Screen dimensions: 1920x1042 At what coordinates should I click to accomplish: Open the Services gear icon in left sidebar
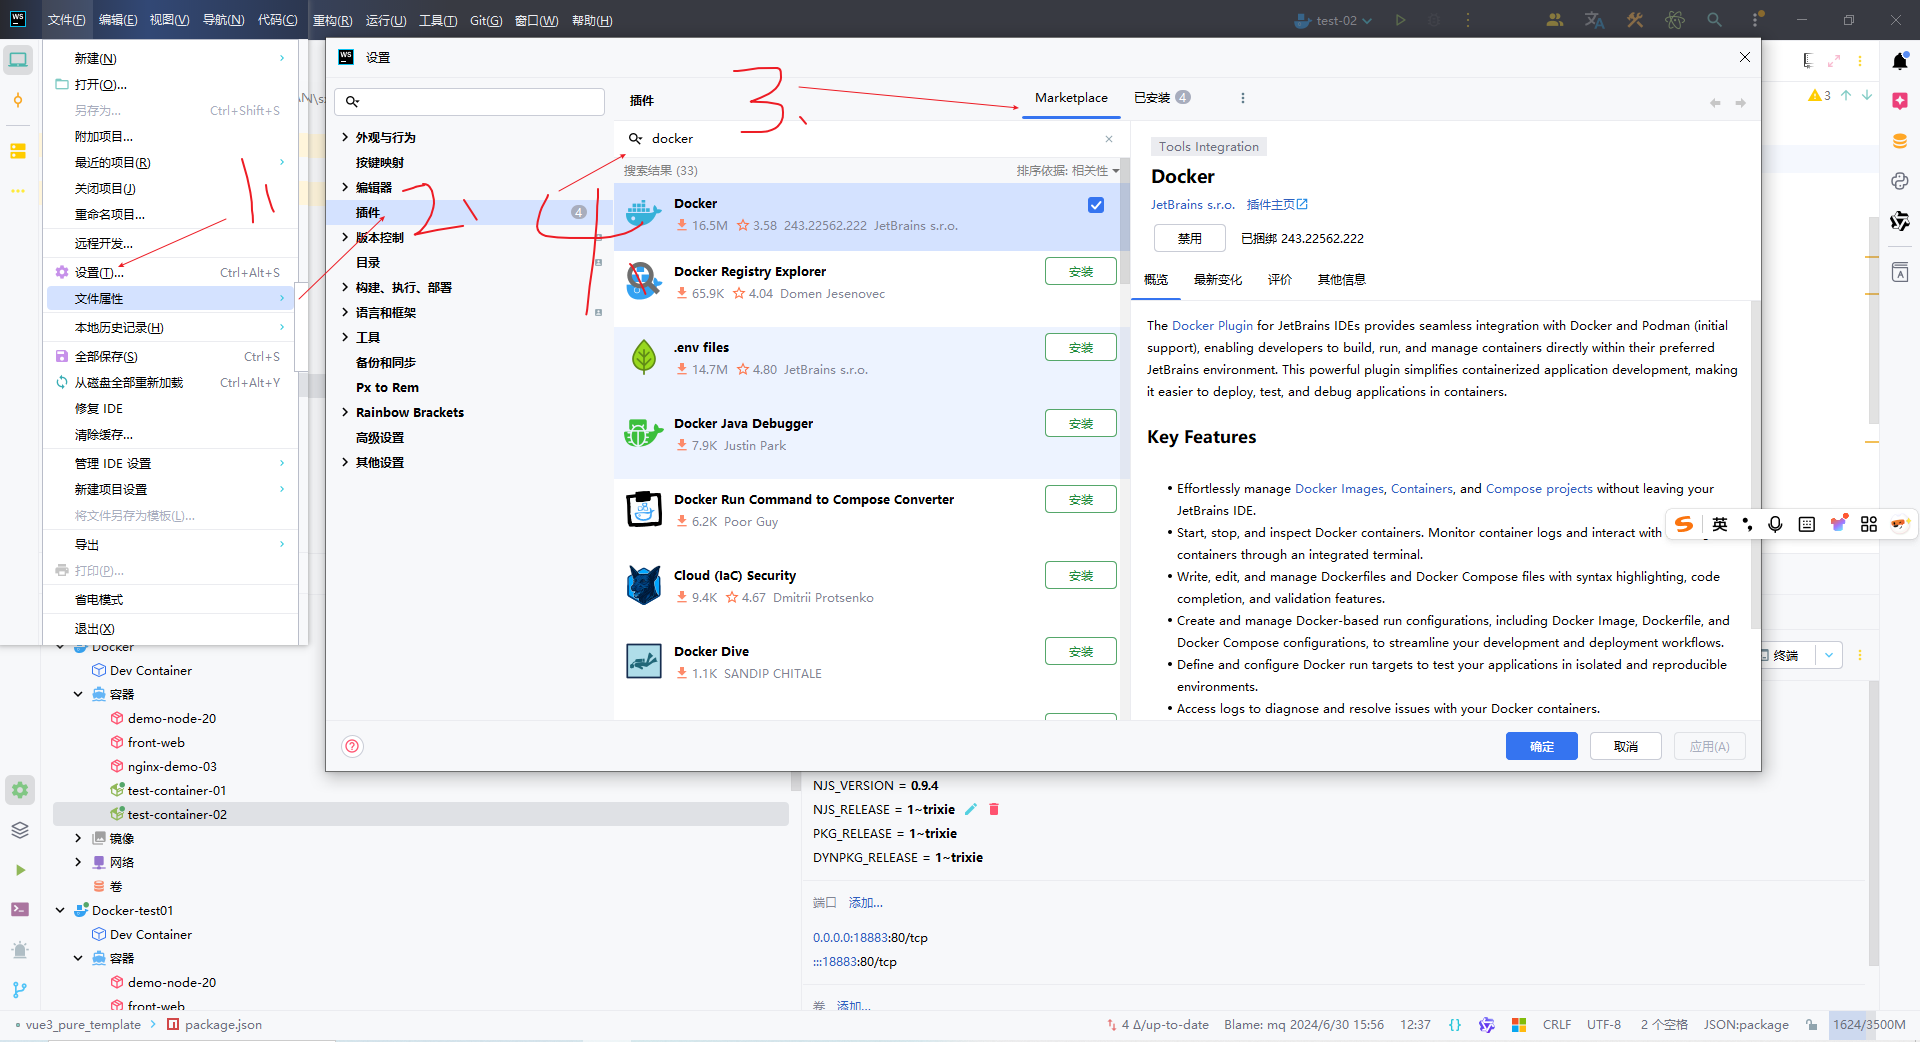(x=20, y=790)
